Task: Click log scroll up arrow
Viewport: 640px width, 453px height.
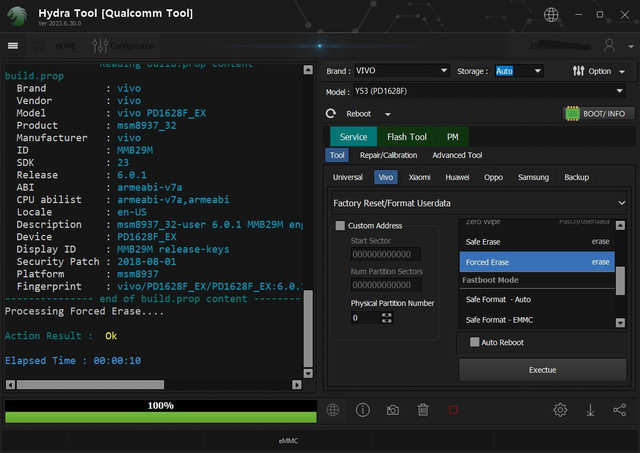Action: [308, 70]
